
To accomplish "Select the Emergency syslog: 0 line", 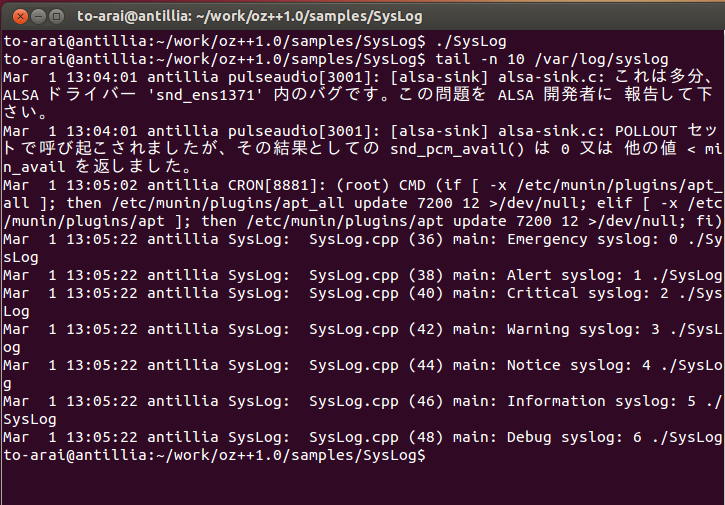I will pyautogui.click(x=362, y=248).
